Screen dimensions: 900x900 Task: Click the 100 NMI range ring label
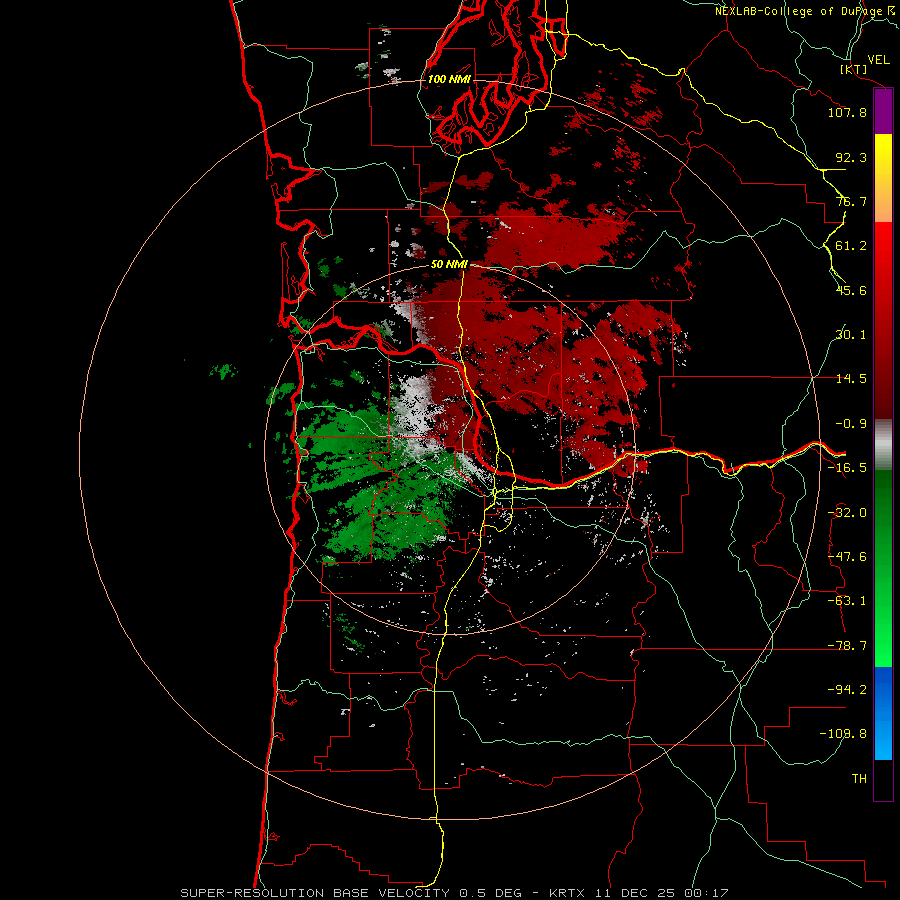[x=449, y=79]
